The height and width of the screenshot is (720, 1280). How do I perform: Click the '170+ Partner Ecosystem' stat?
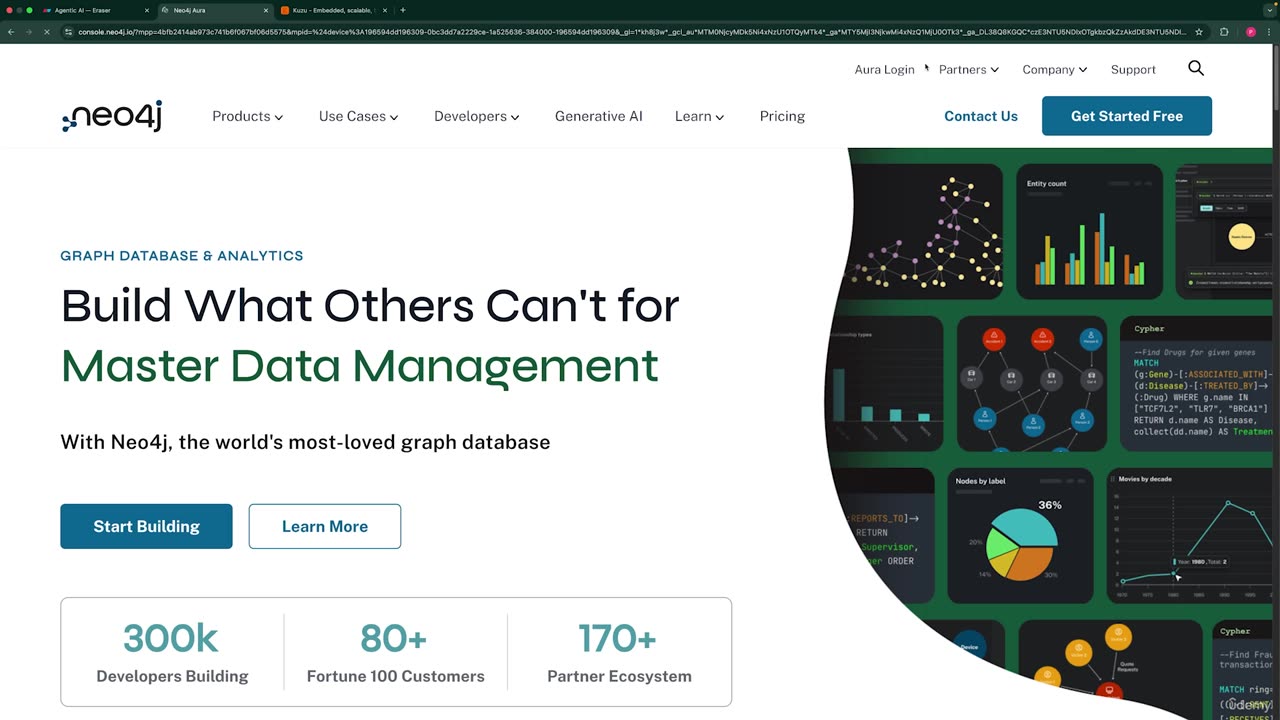[x=619, y=653]
